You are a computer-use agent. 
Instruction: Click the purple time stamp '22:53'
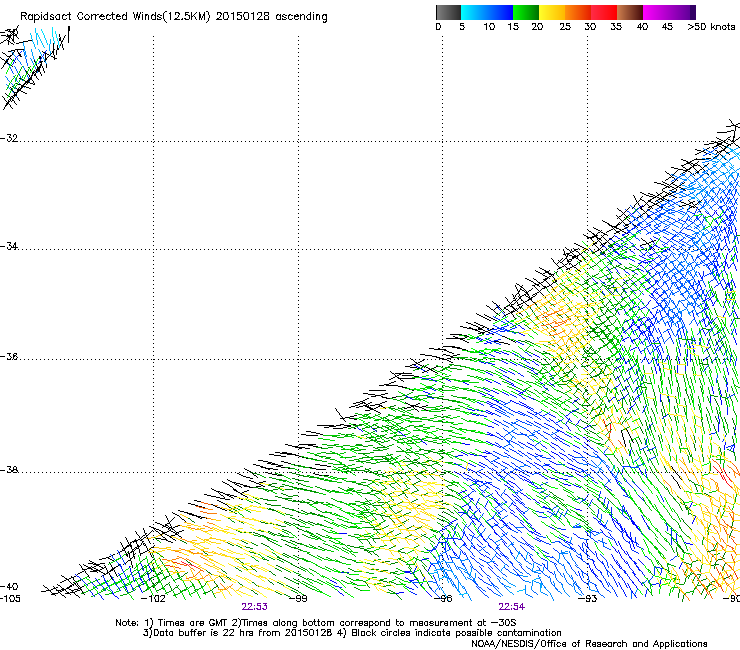click(x=254, y=607)
